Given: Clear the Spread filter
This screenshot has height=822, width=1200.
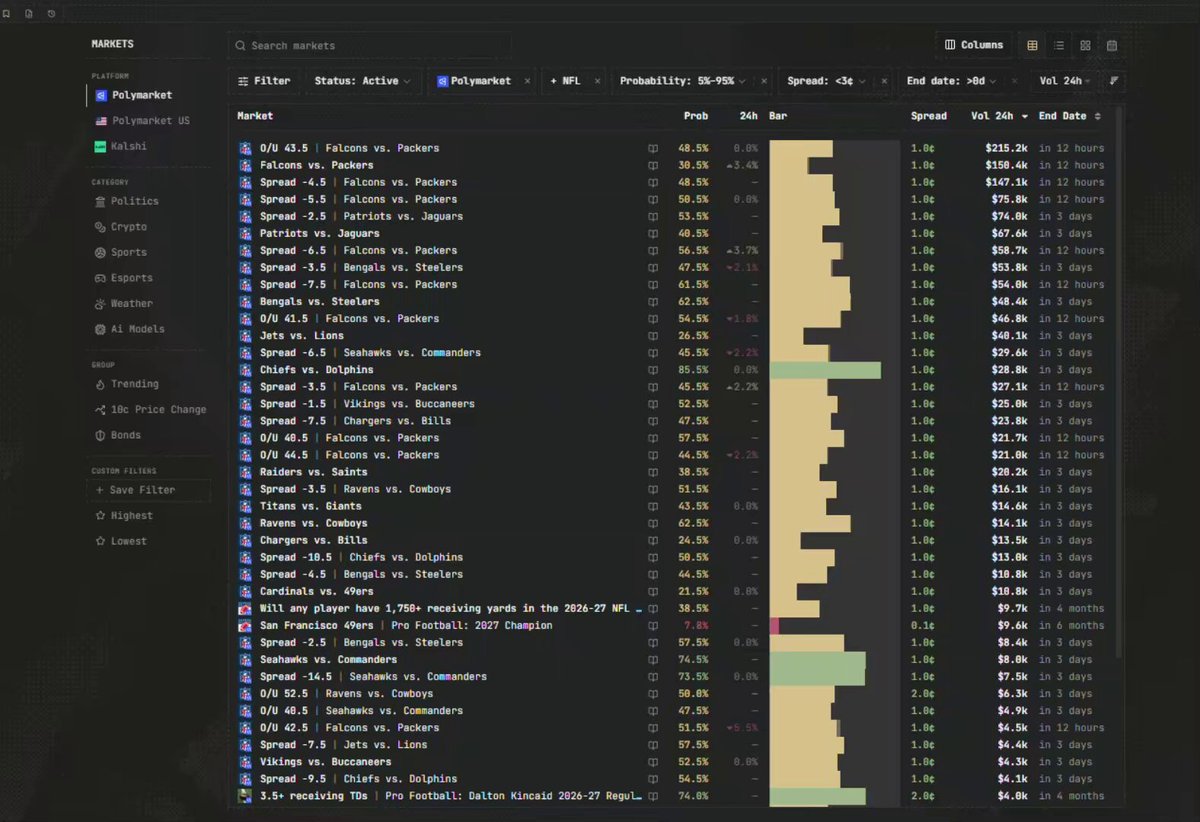Looking at the screenshot, I should [884, 81].
